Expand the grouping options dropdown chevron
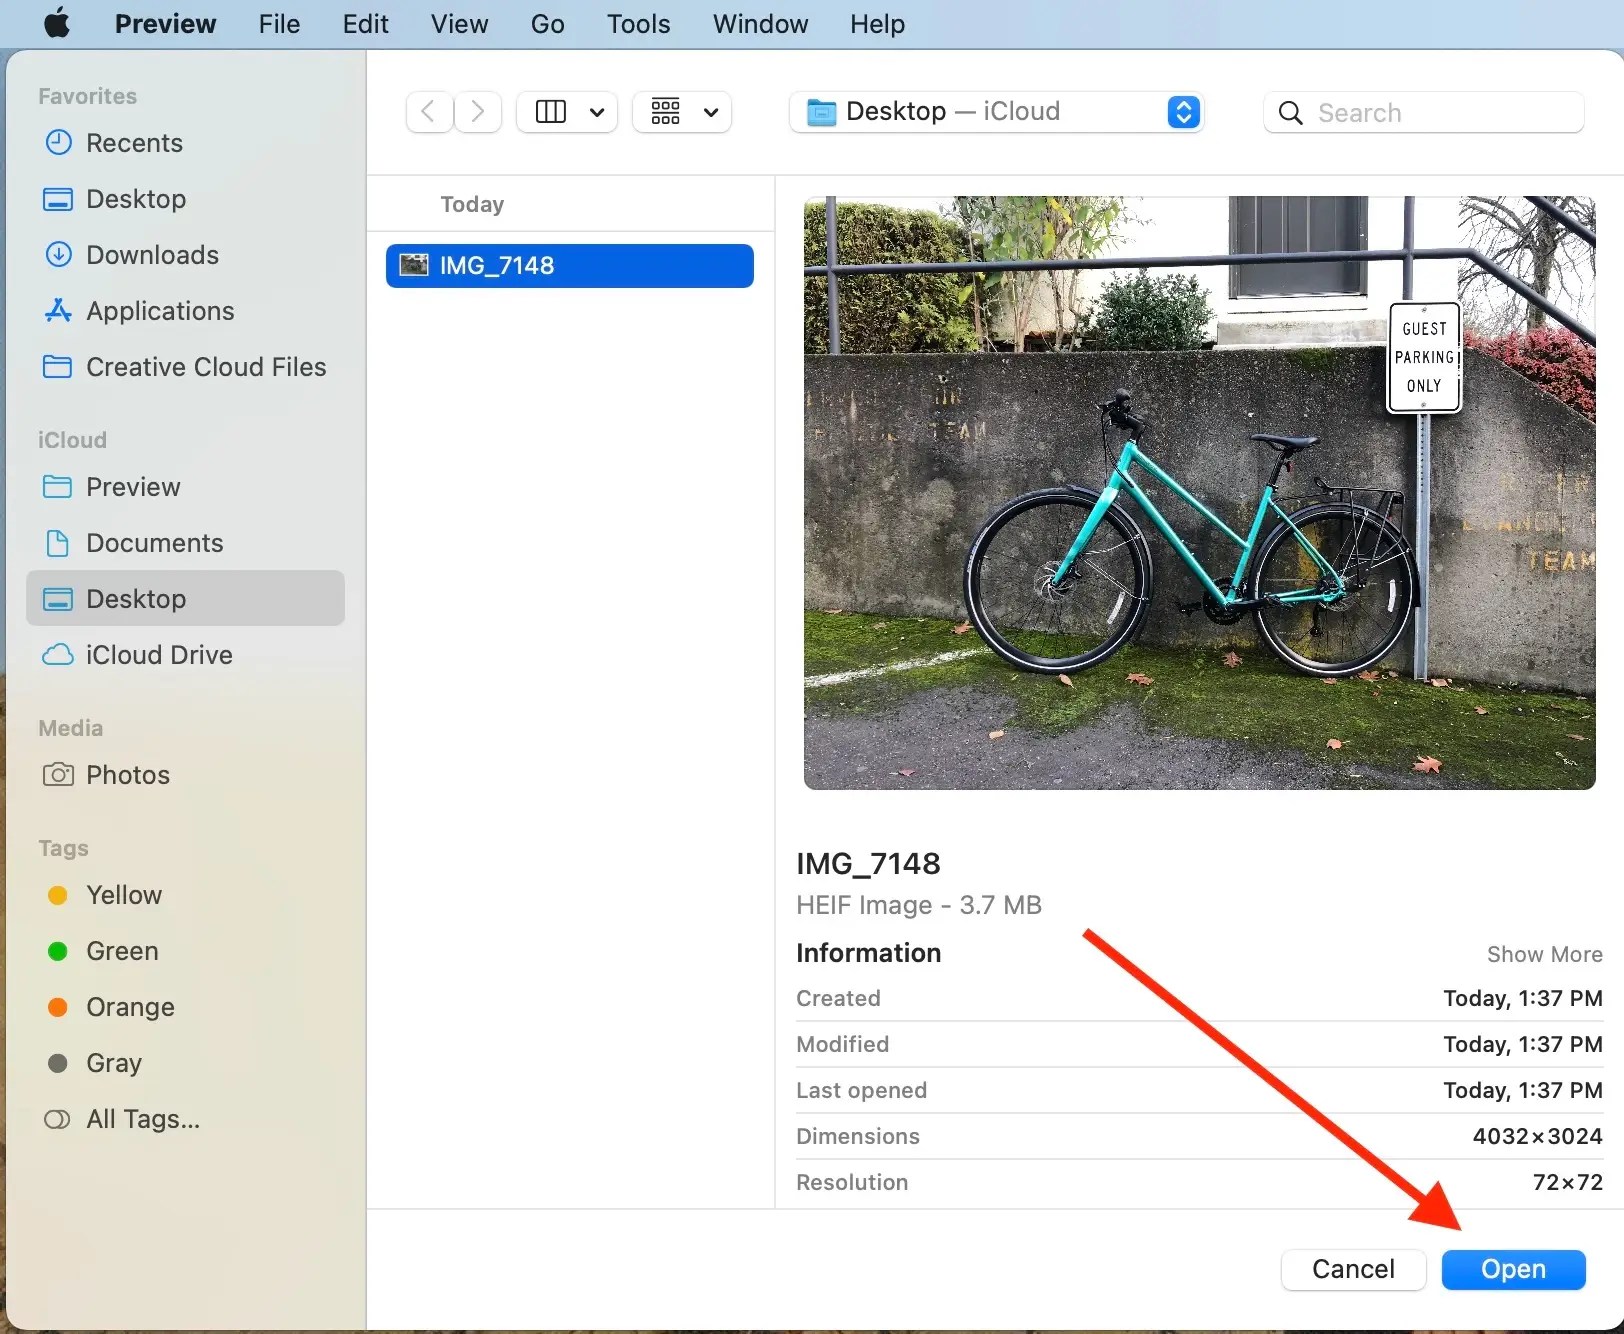 point(711,112)
